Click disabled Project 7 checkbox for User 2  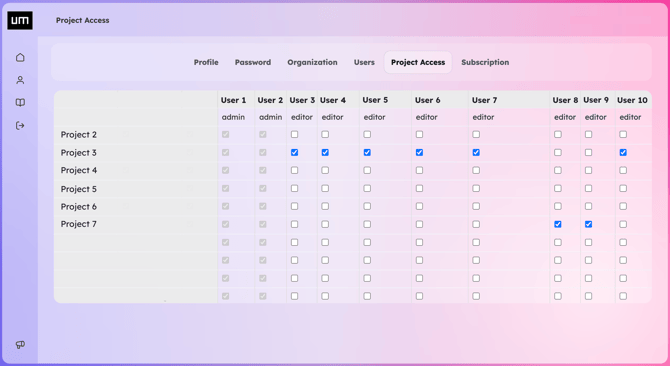coord(263,224)
